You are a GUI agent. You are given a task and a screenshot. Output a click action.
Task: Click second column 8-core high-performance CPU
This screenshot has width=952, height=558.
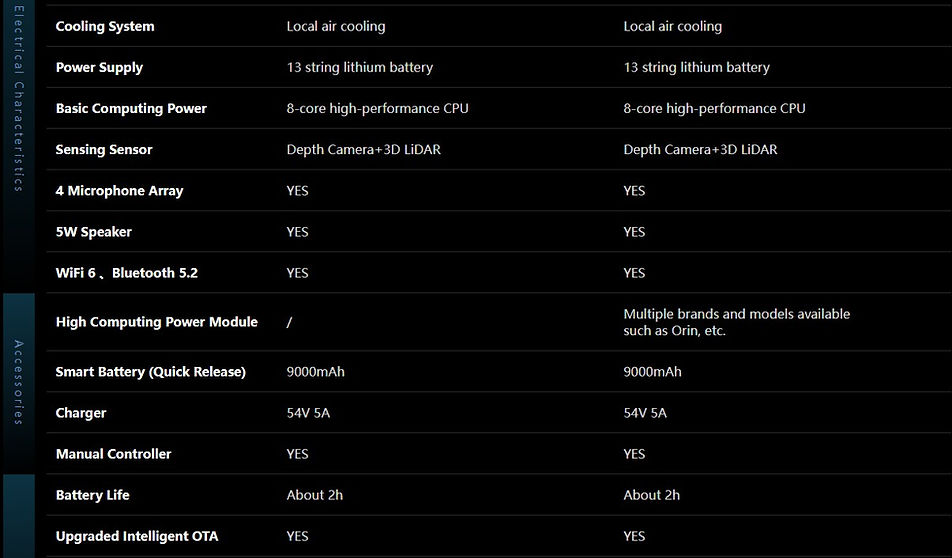(715, 109)
